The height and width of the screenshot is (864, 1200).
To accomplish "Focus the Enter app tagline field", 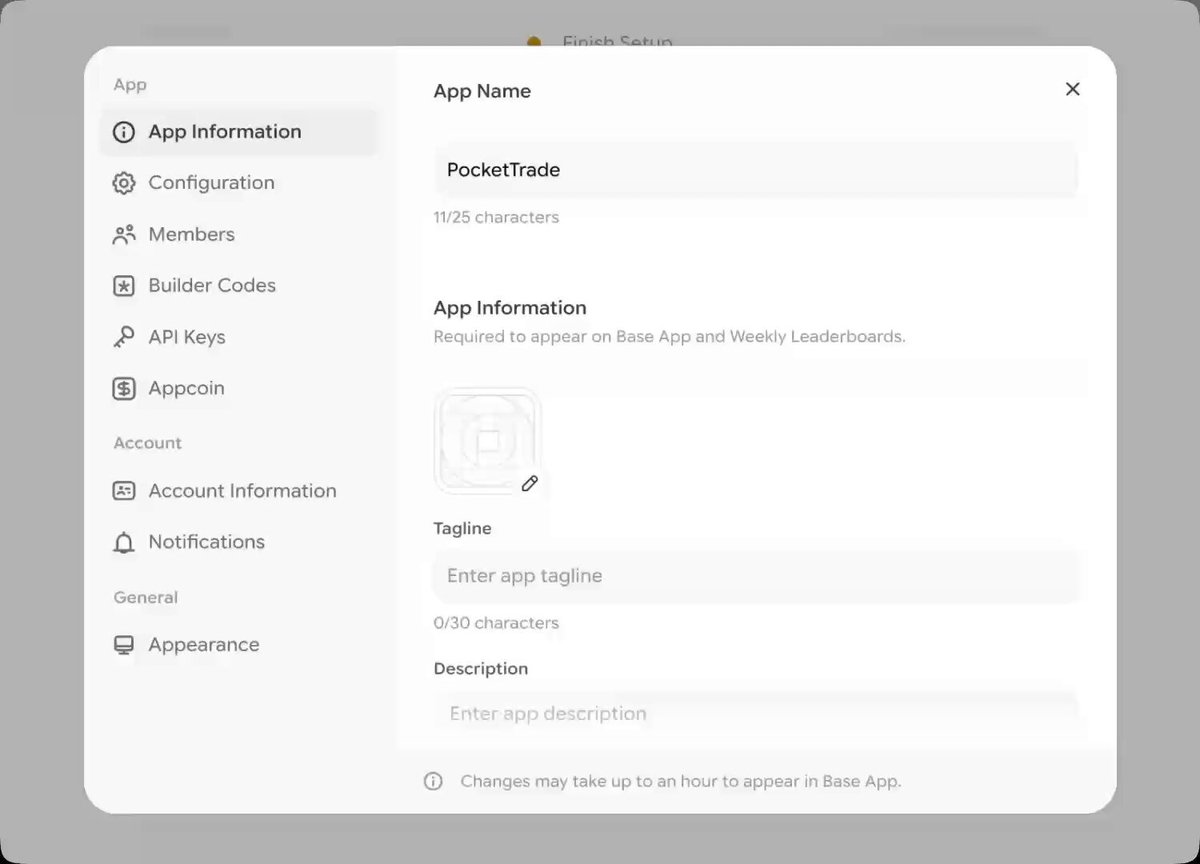I will pyautogui.click(x=756, y=576).
